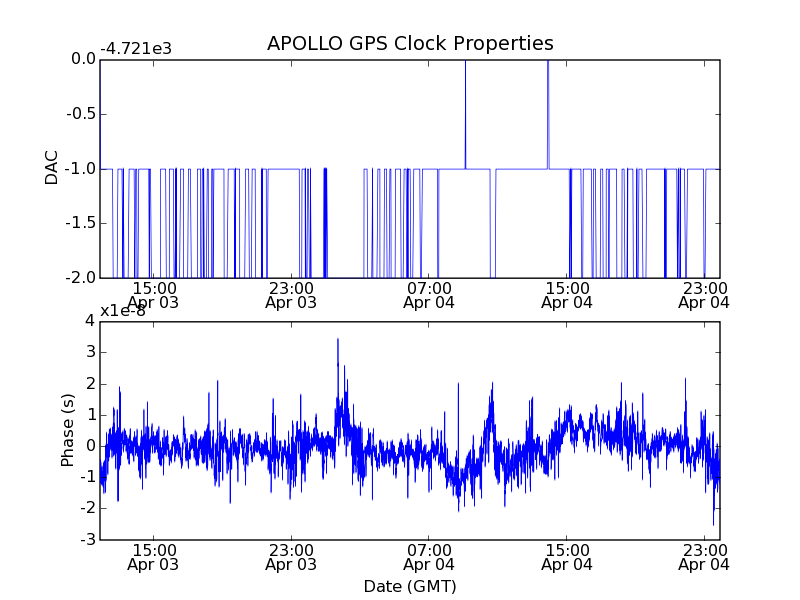Click the DAC plot '0.0' tick label
The width and height of the screenshot is (800, 600).
84,59
